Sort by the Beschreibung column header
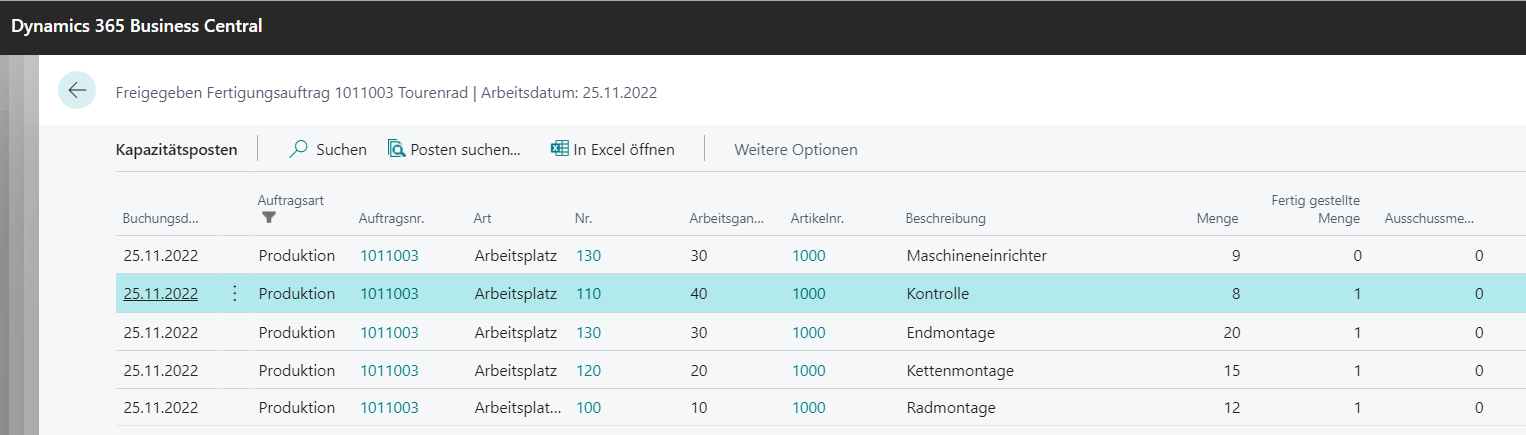The height and width of the screenshot is (435, 1526). click(x=946, y=218)
